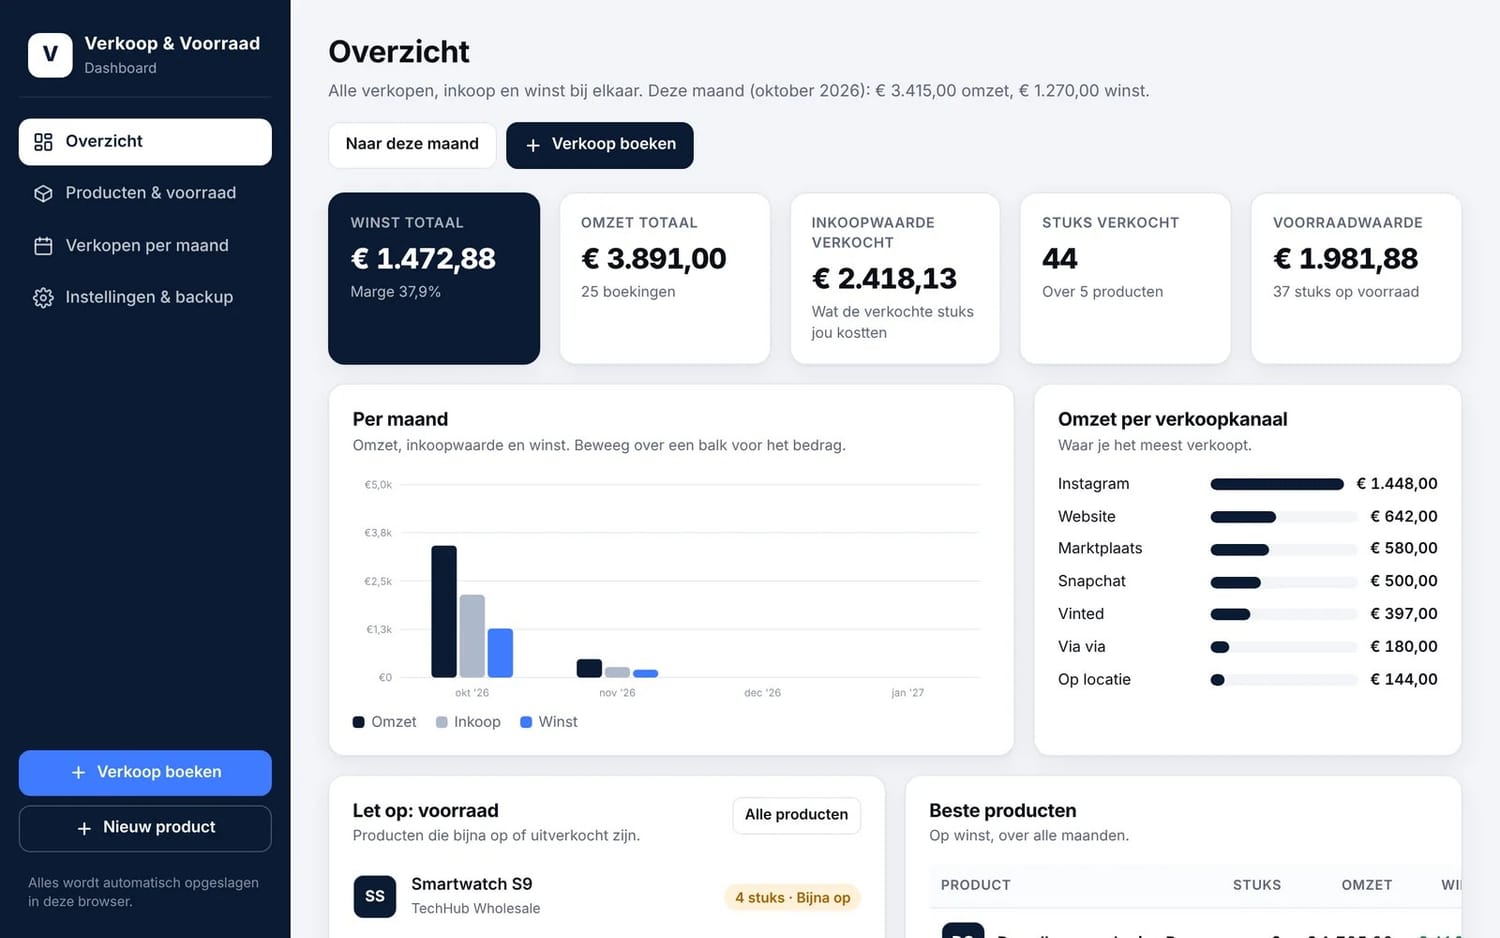
Task: Click the jan '27 axis label
Action: (908, 693)
